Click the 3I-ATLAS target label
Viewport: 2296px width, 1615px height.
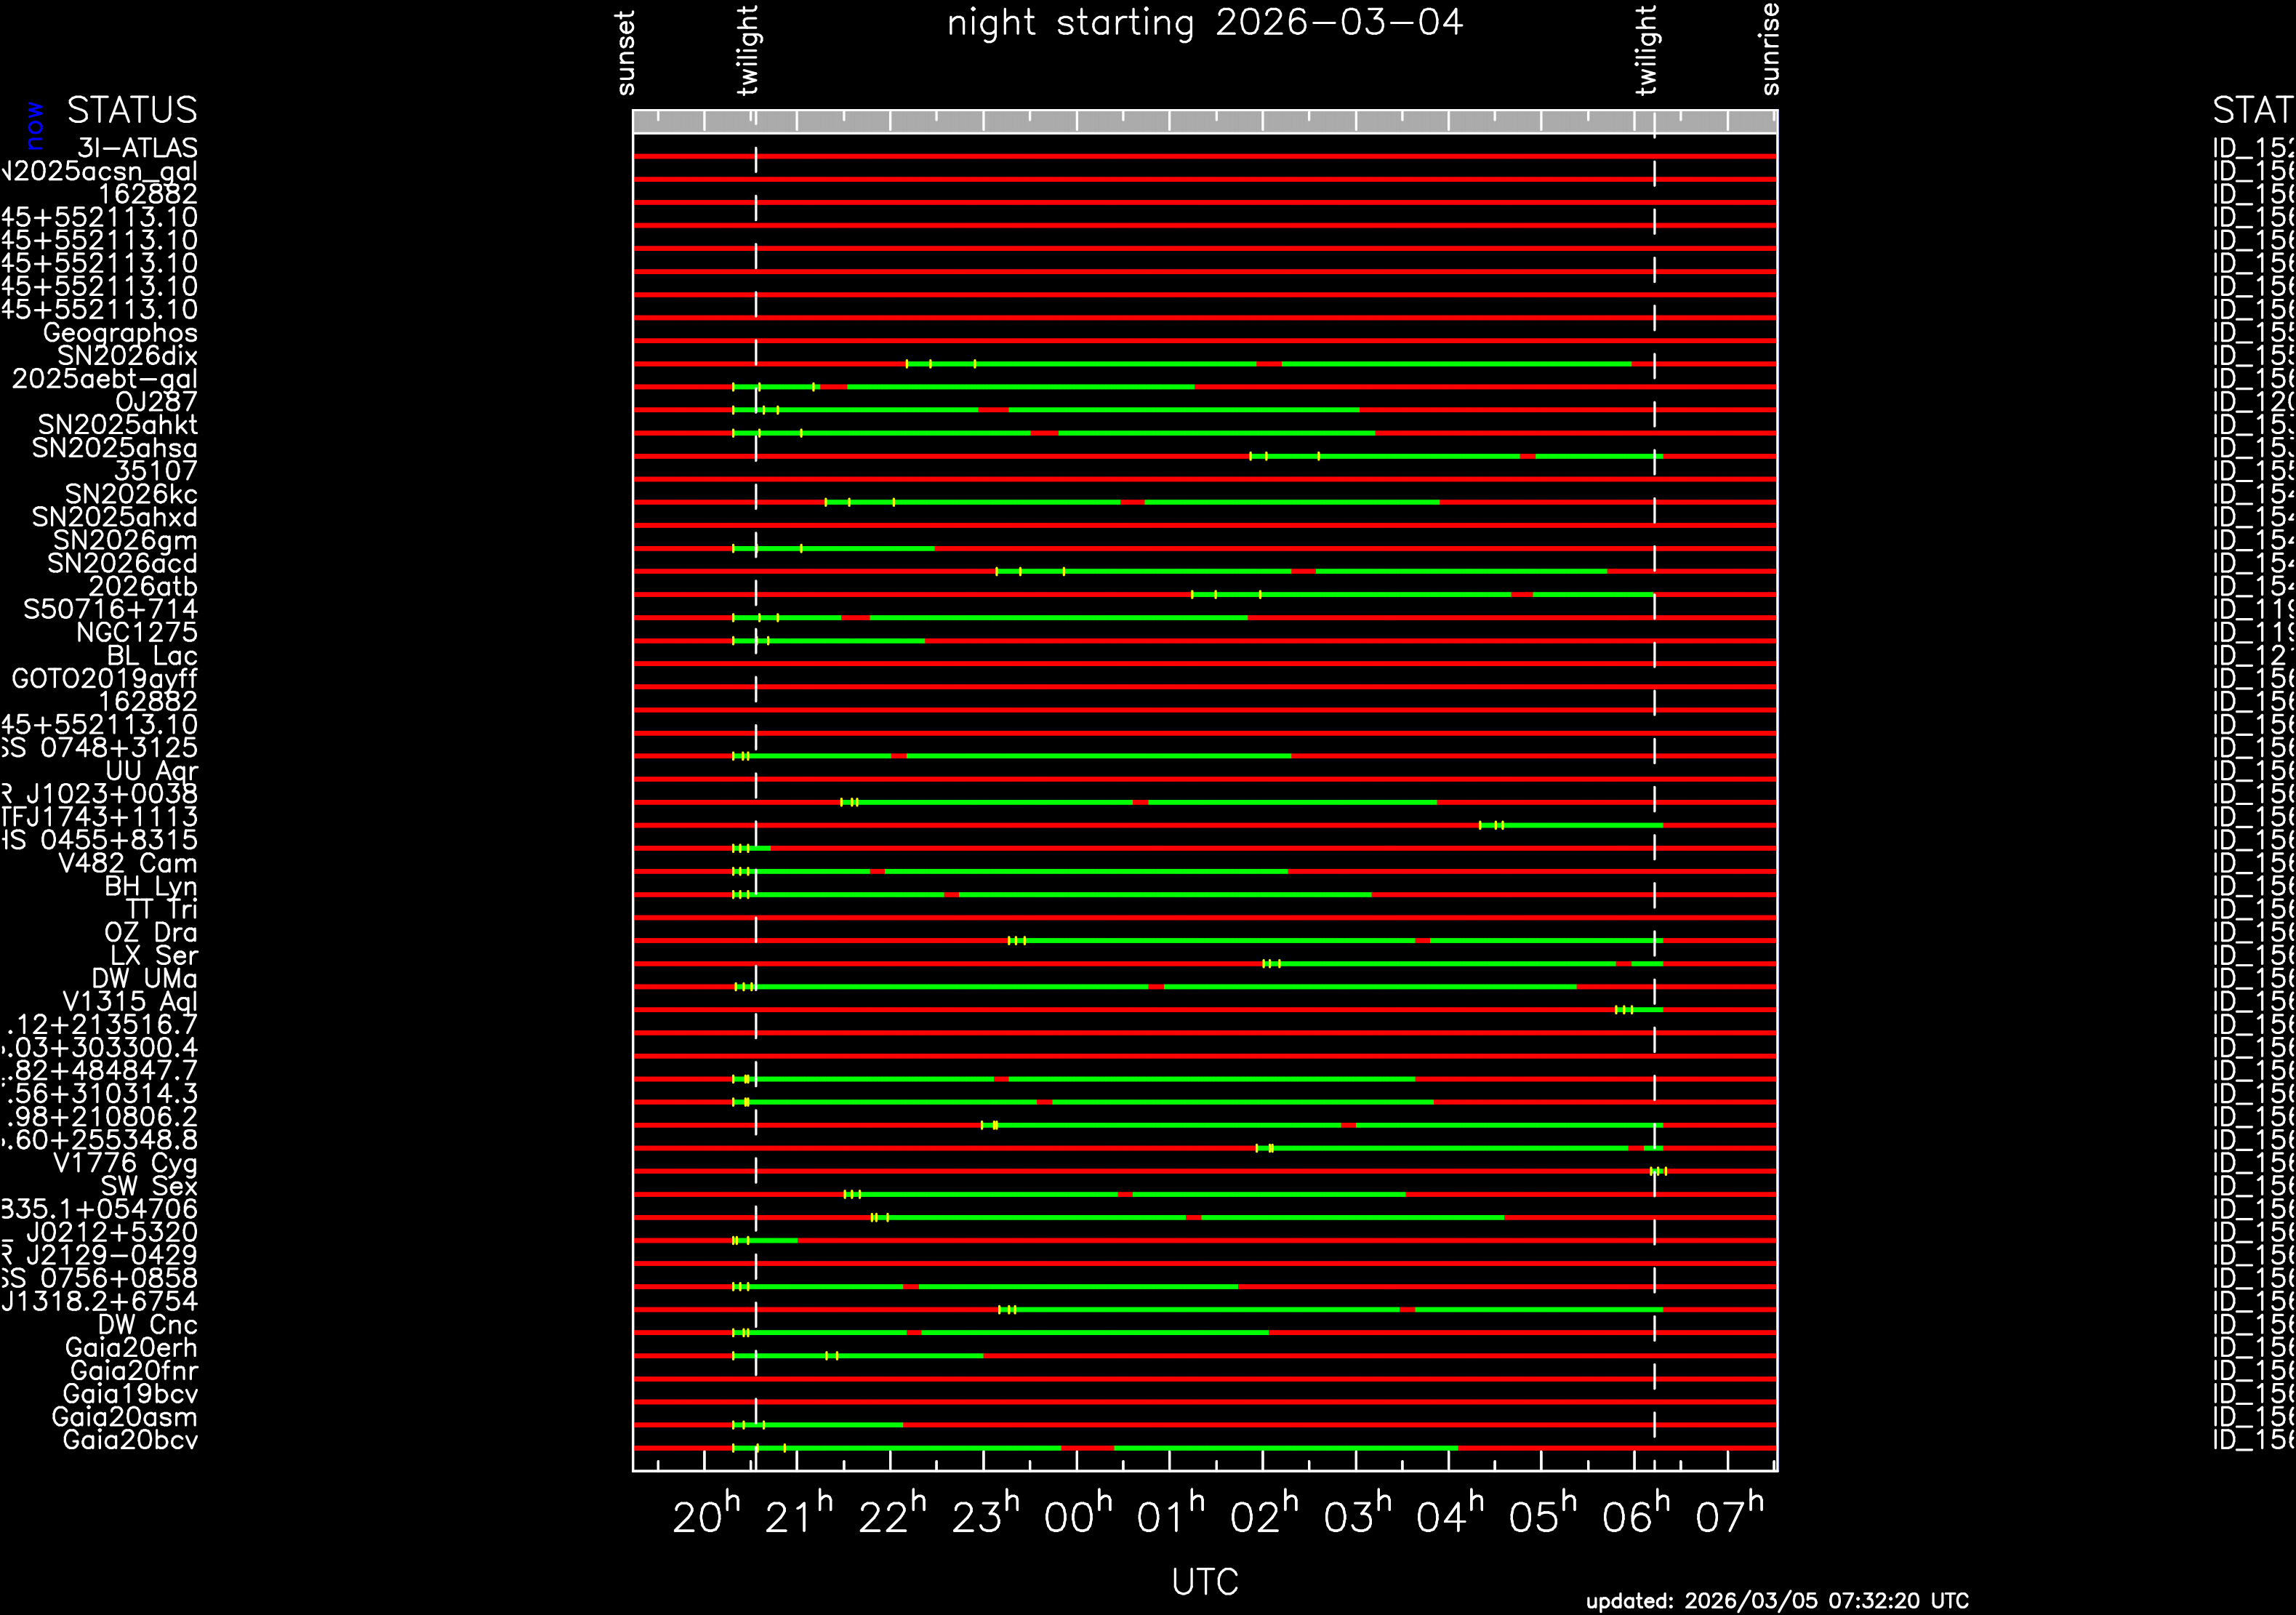pyautogui.click(x=137, y=148)
